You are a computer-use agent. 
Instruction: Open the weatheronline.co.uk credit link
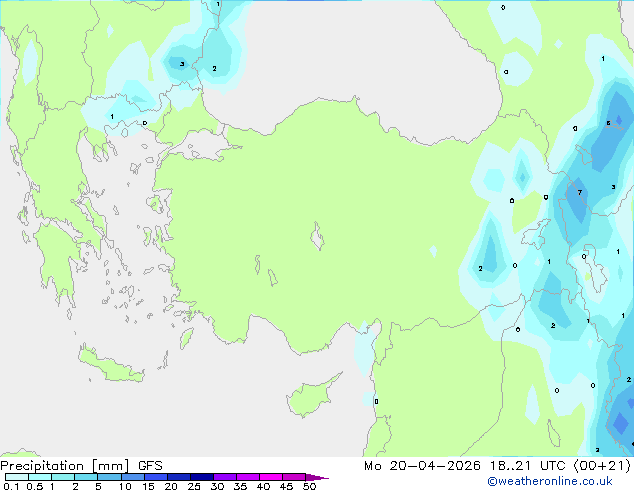click(550, 481)
